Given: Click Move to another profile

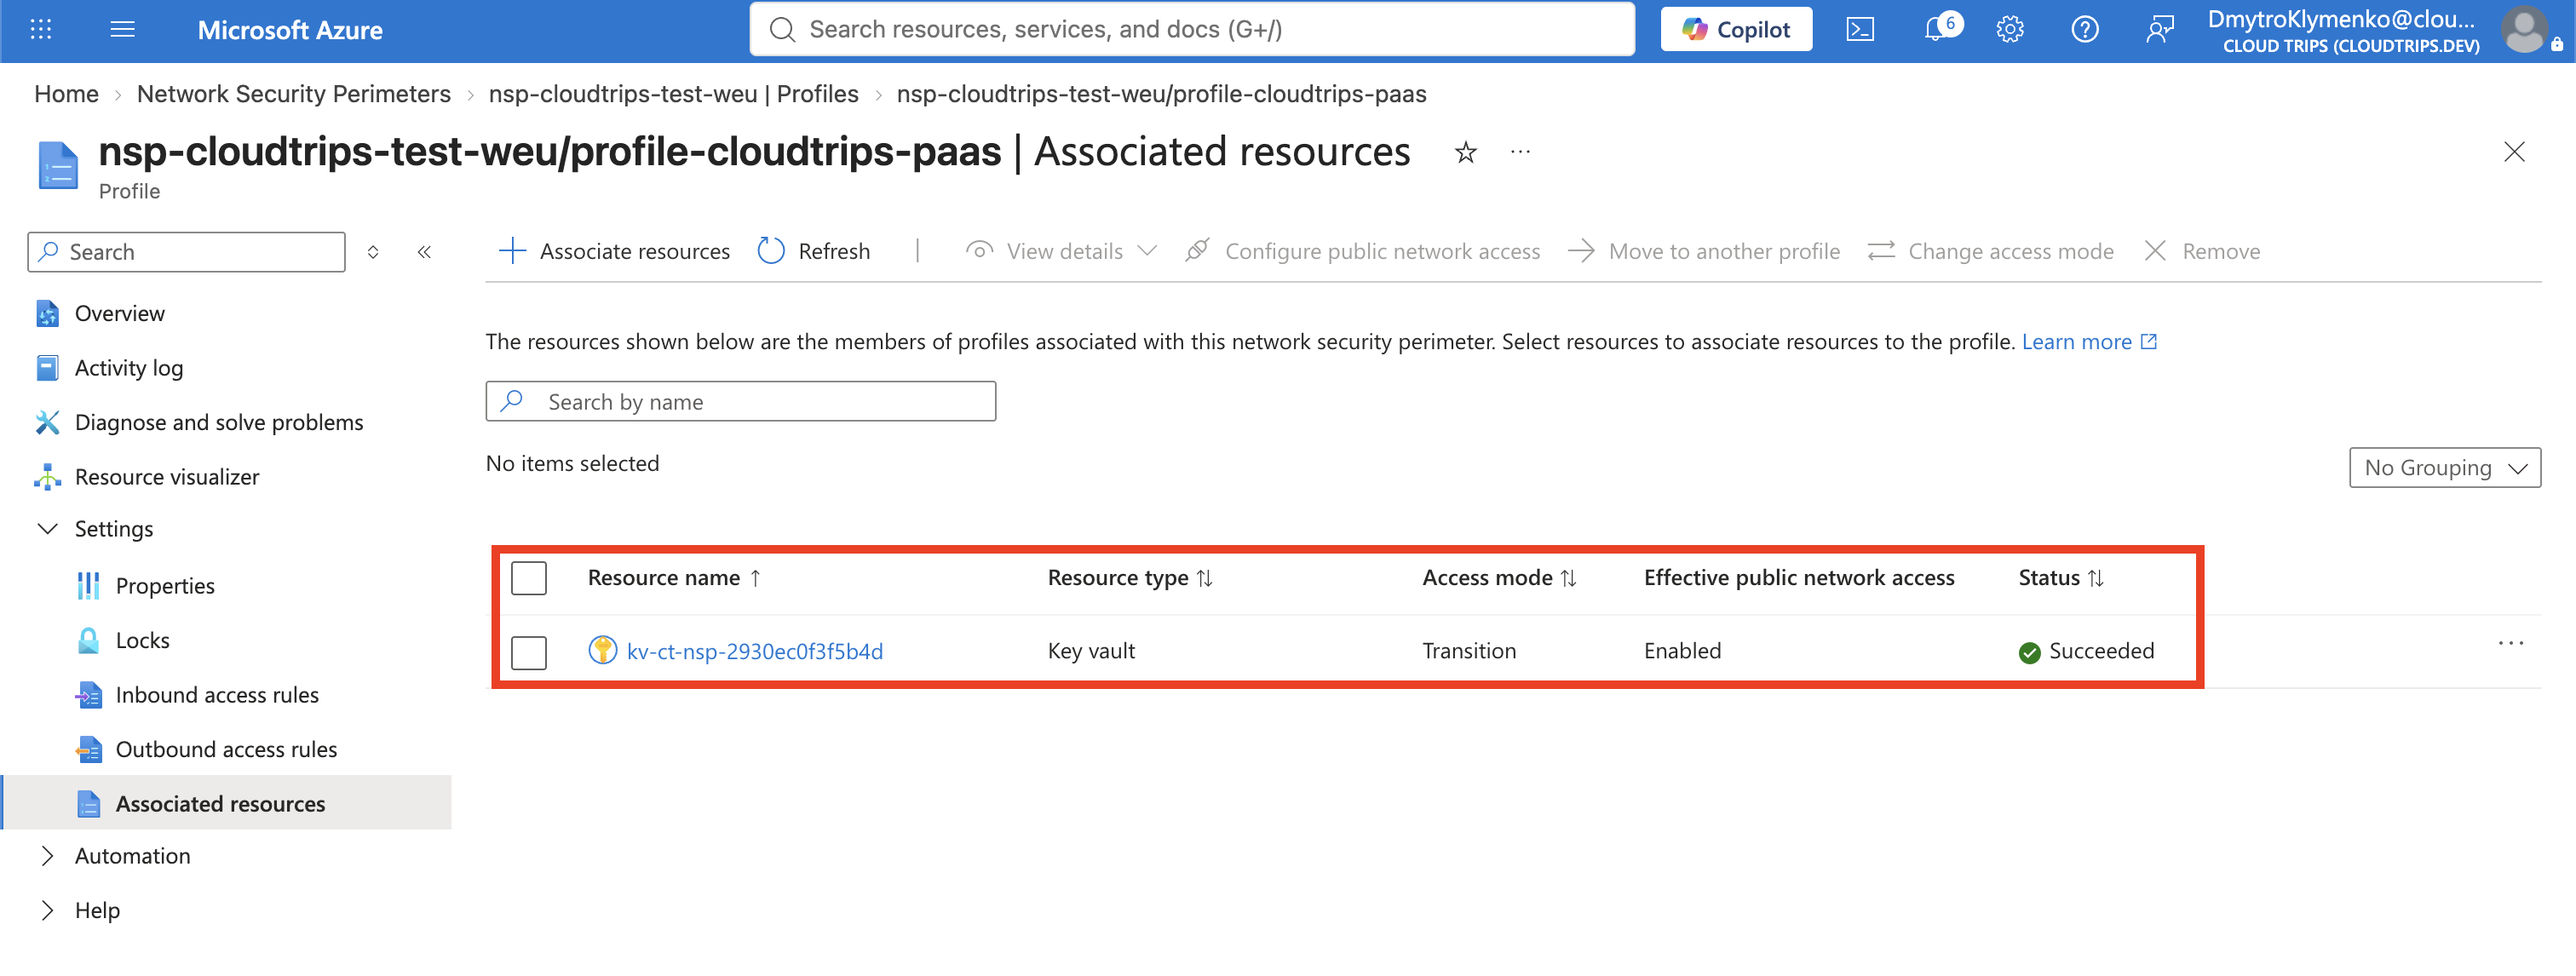Looking at the screenshot, I should [x=1704, y=252].
